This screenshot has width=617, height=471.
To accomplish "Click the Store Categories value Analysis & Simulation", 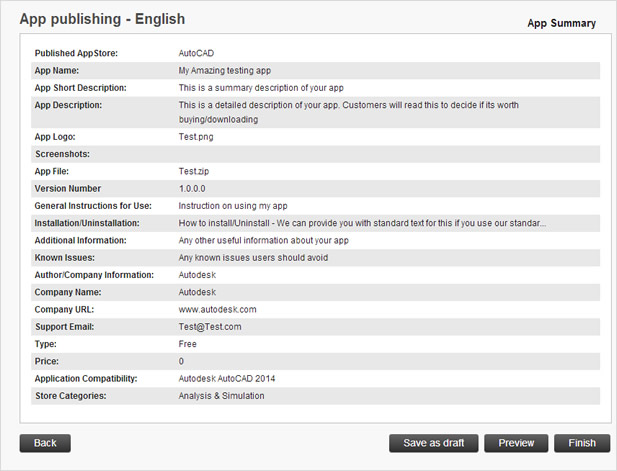I will pos(222,396).
